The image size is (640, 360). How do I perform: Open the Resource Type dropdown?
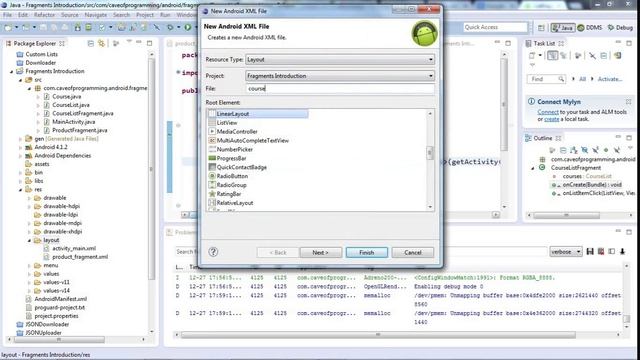pyautogui.click(x=340, y=60)
